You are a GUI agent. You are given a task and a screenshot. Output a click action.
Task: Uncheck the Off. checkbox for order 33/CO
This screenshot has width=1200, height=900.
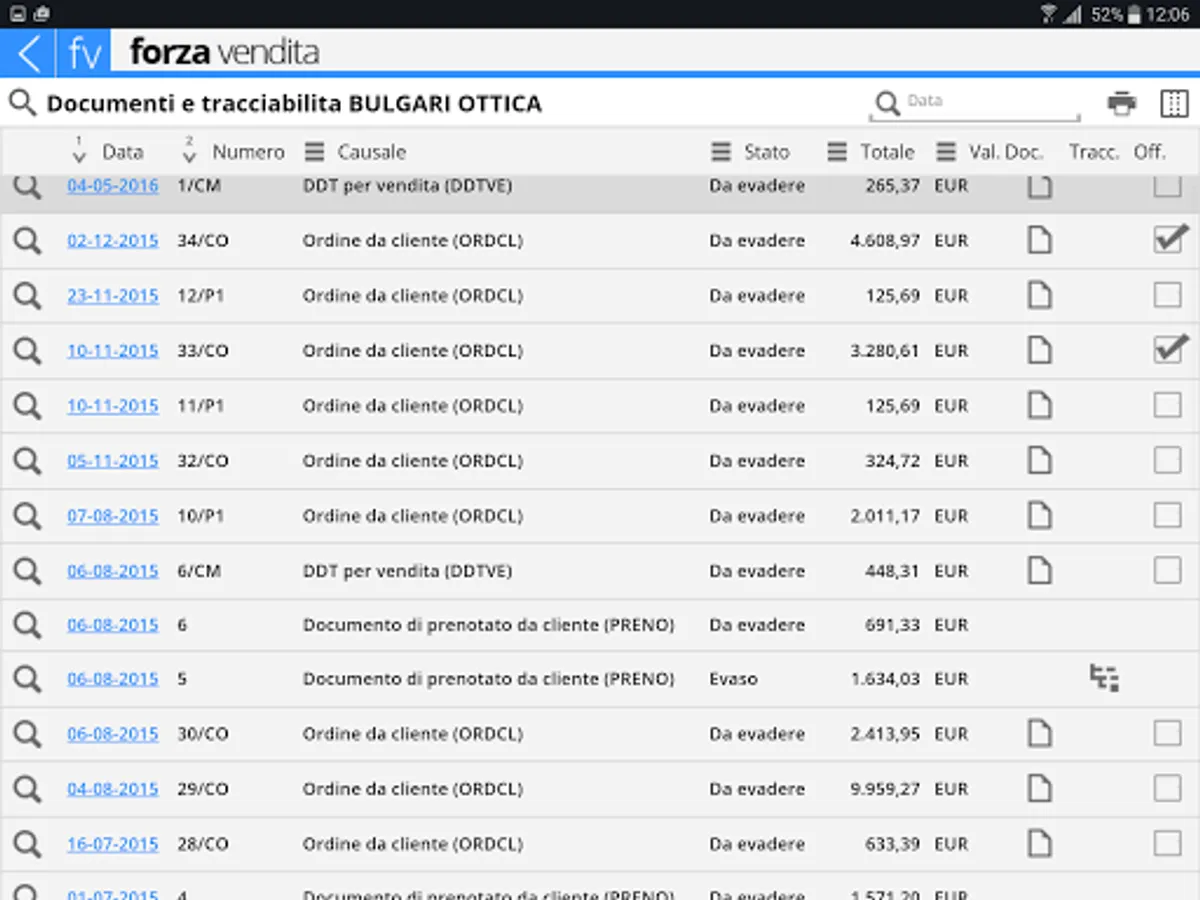coord(1168,350)
